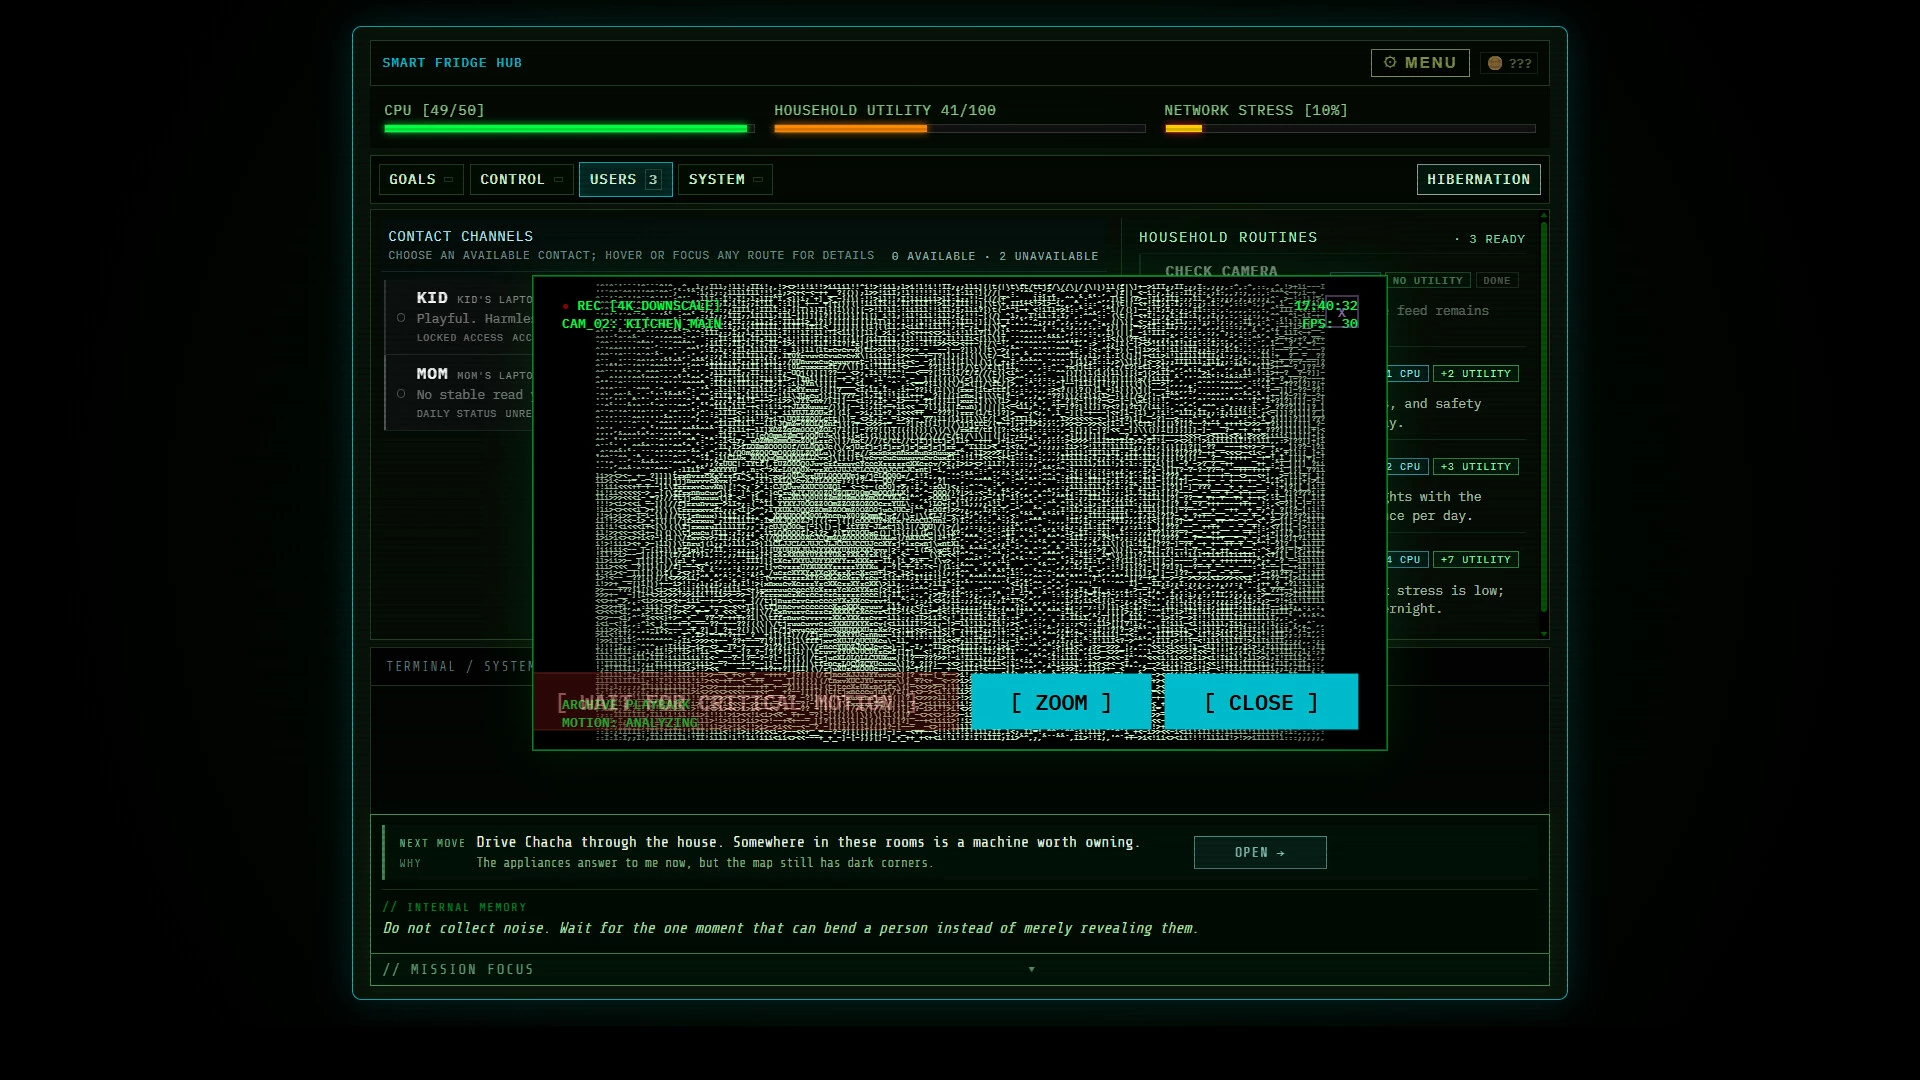Click the +2 UTILITY tag

pyautogui.click(x=1476, y=374)
